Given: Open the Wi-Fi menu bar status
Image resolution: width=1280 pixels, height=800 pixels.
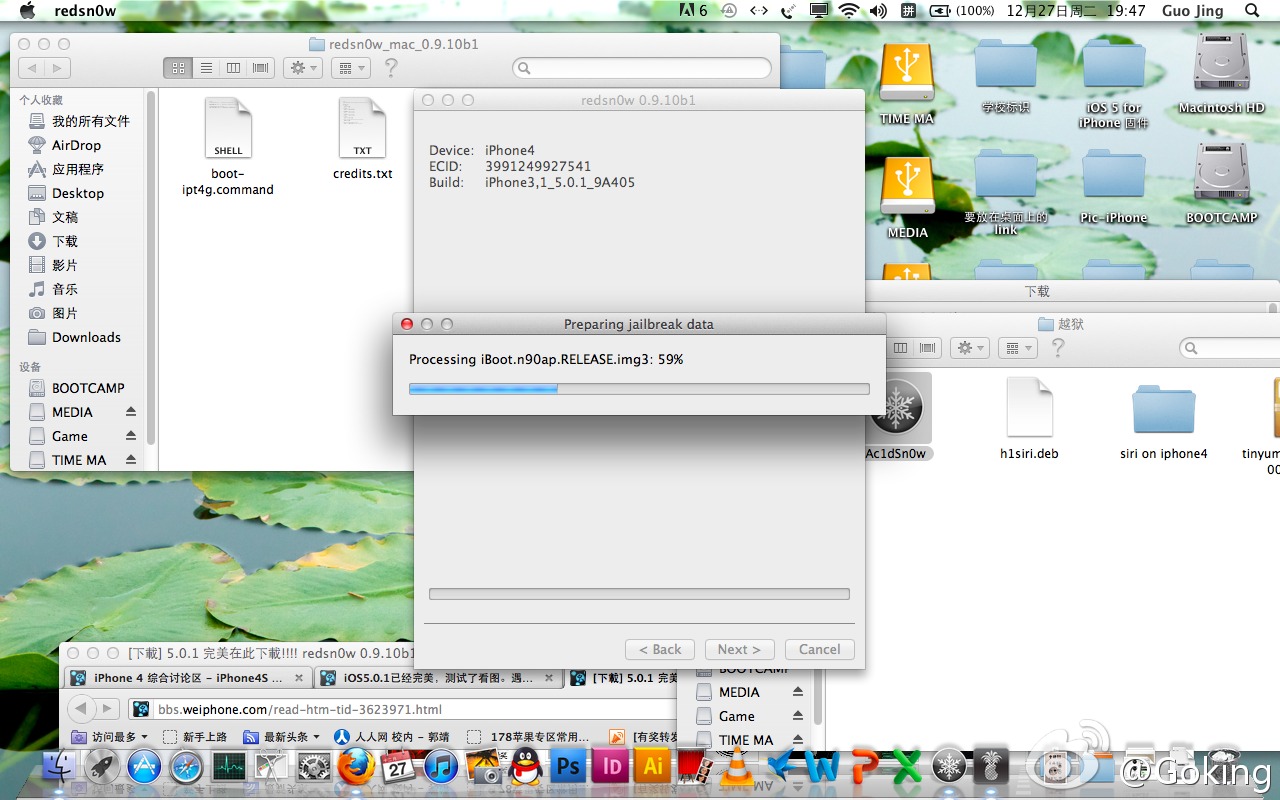Looking at the screenshot, I should pos(849,11).
